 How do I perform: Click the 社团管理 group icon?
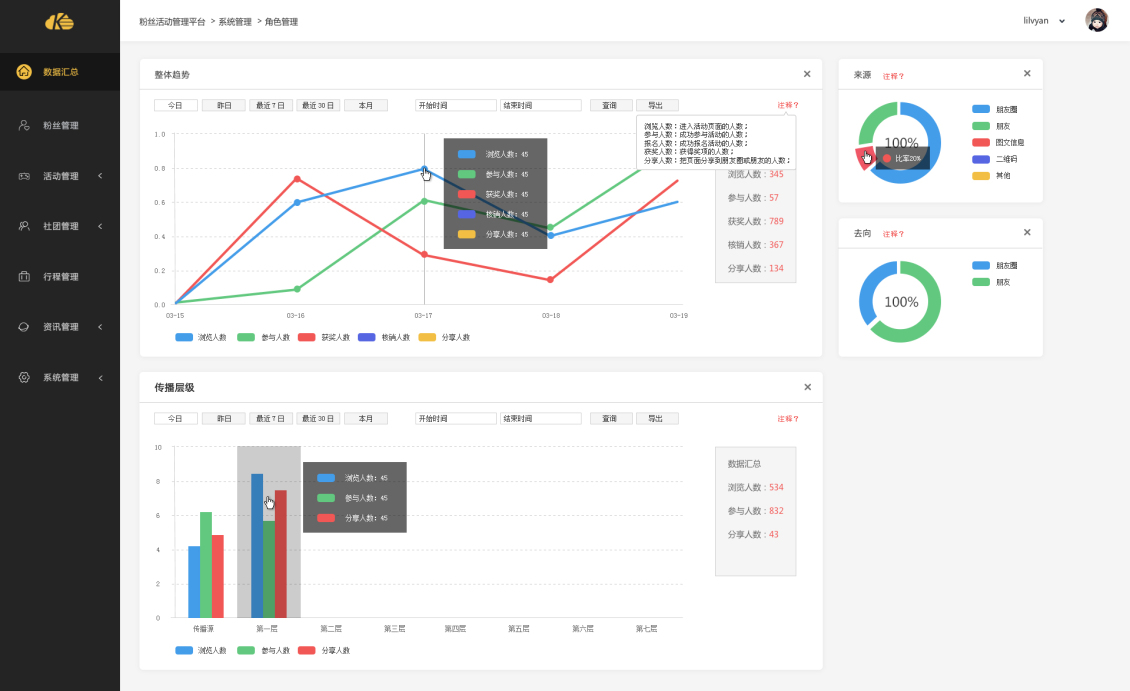point(24,226)
